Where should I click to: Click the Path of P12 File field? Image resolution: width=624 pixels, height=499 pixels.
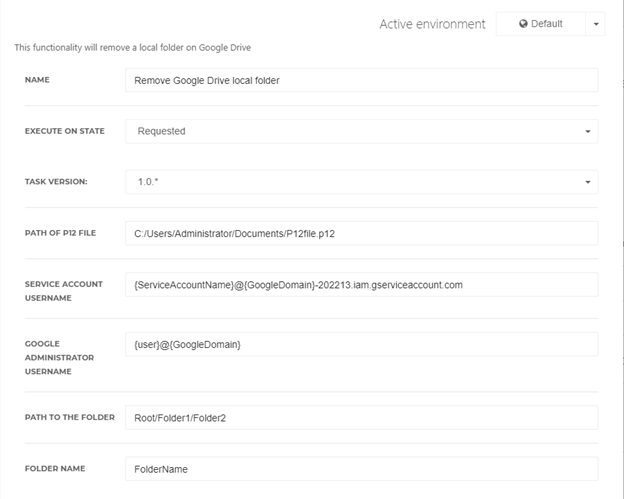pyautogui.click(x=361, y=233)
